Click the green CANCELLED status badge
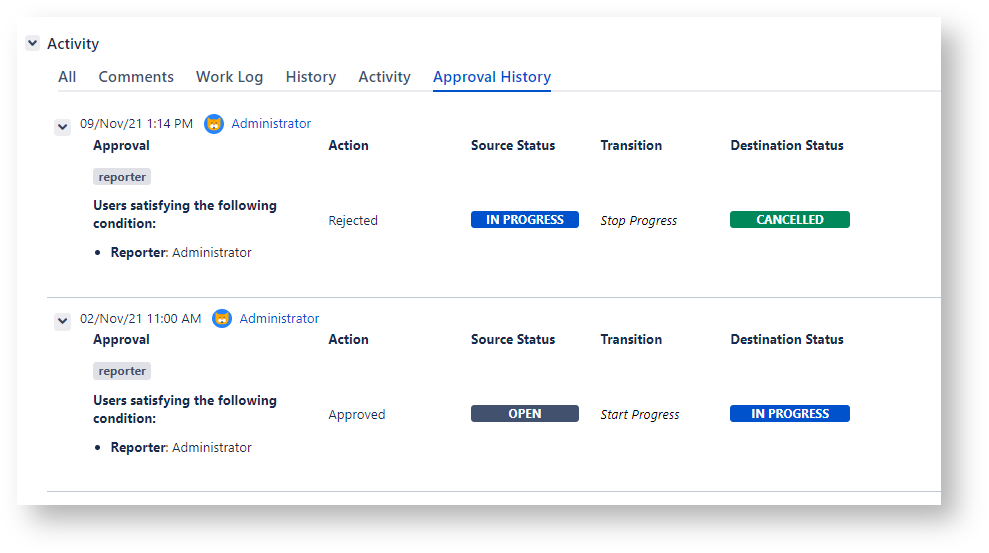 [x=789, y=220]
